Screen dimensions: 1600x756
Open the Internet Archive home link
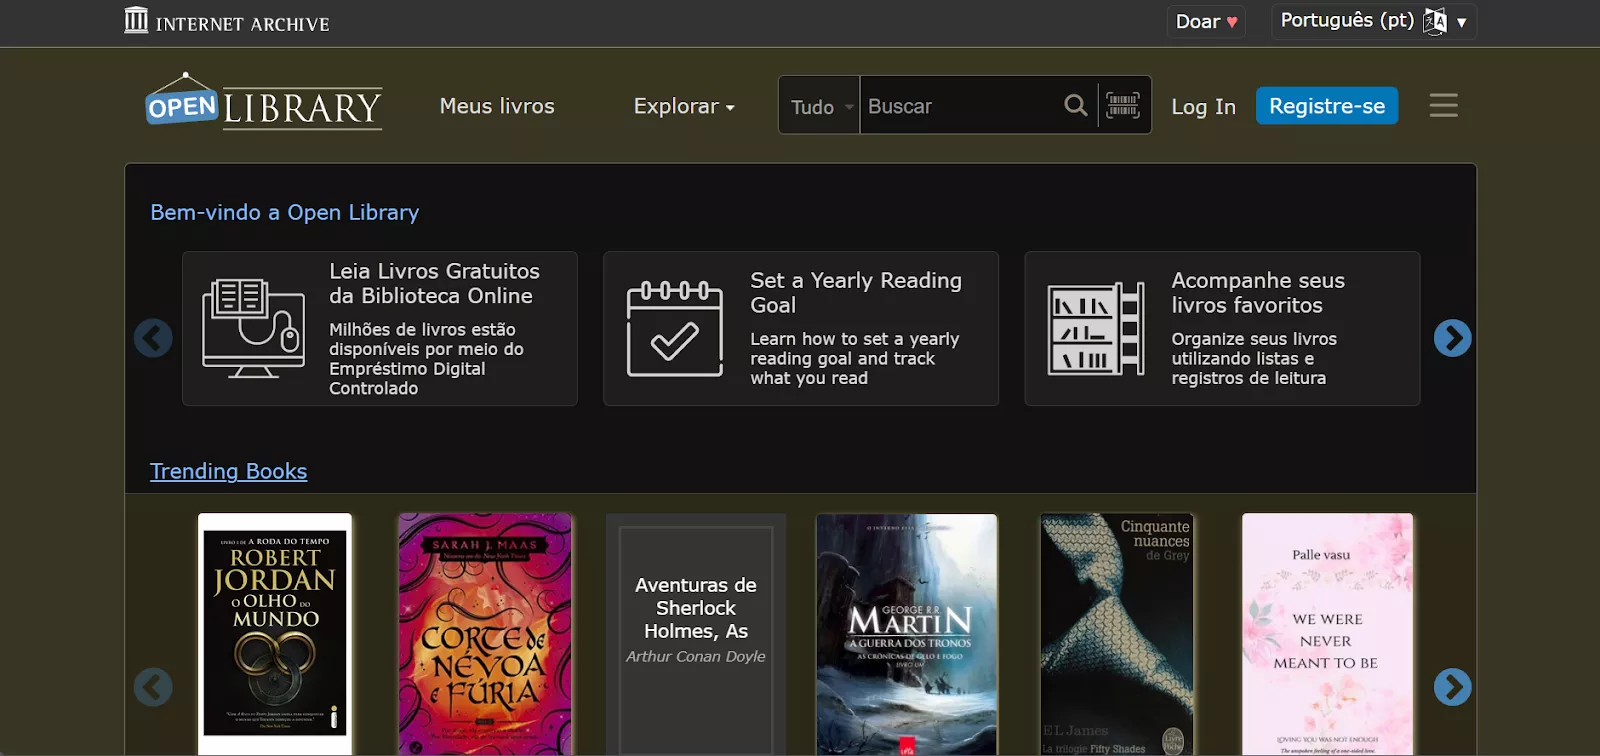point(227,22)
